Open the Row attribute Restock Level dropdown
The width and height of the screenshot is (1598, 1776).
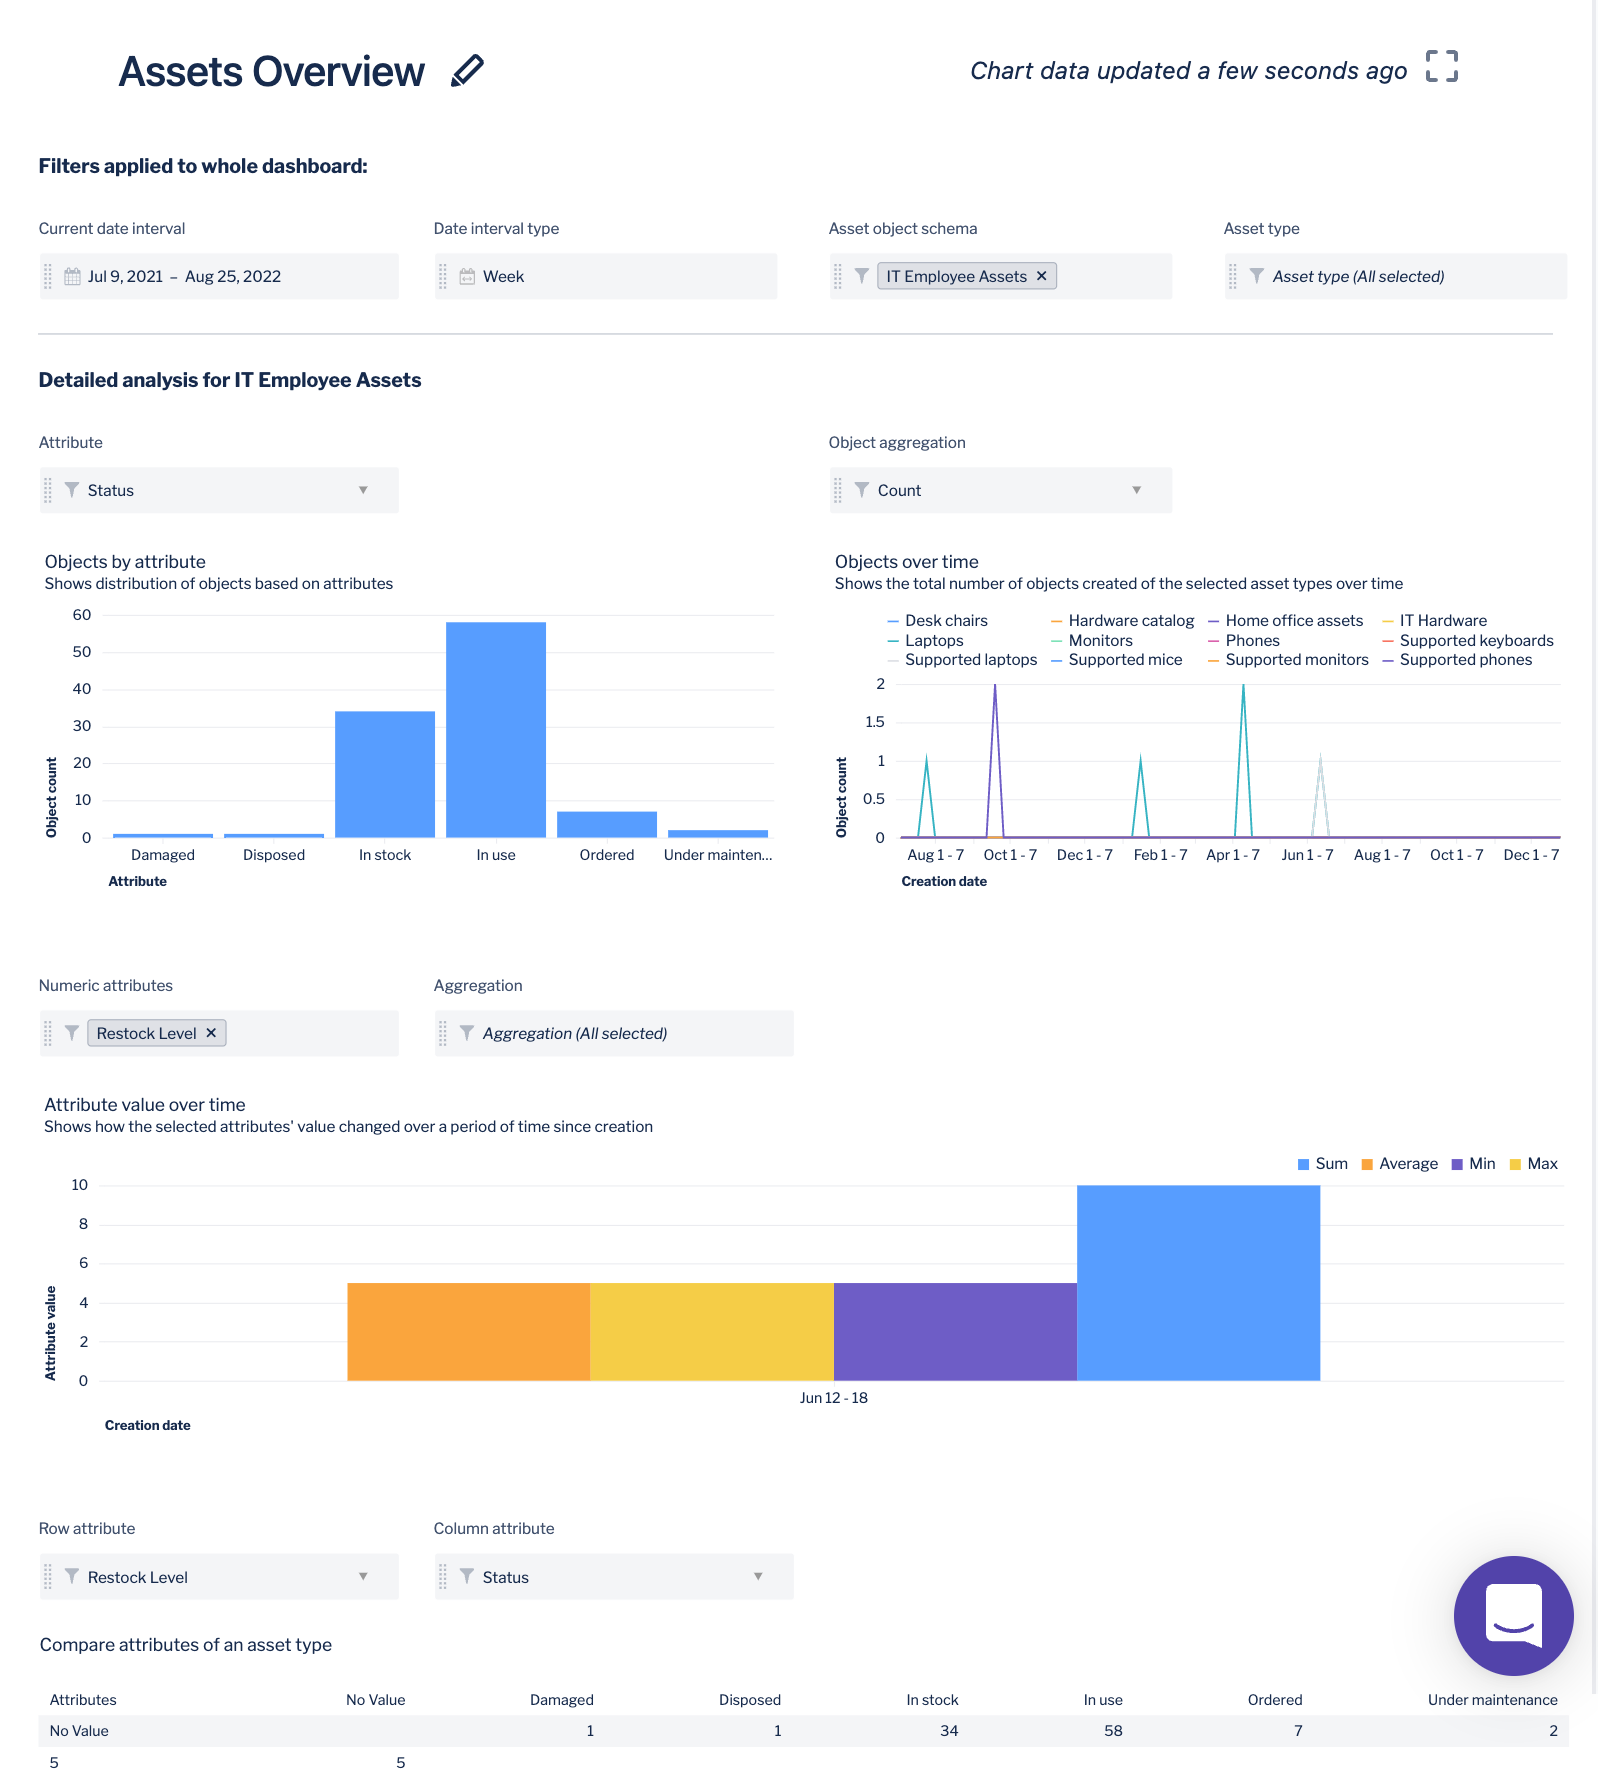363,1577
